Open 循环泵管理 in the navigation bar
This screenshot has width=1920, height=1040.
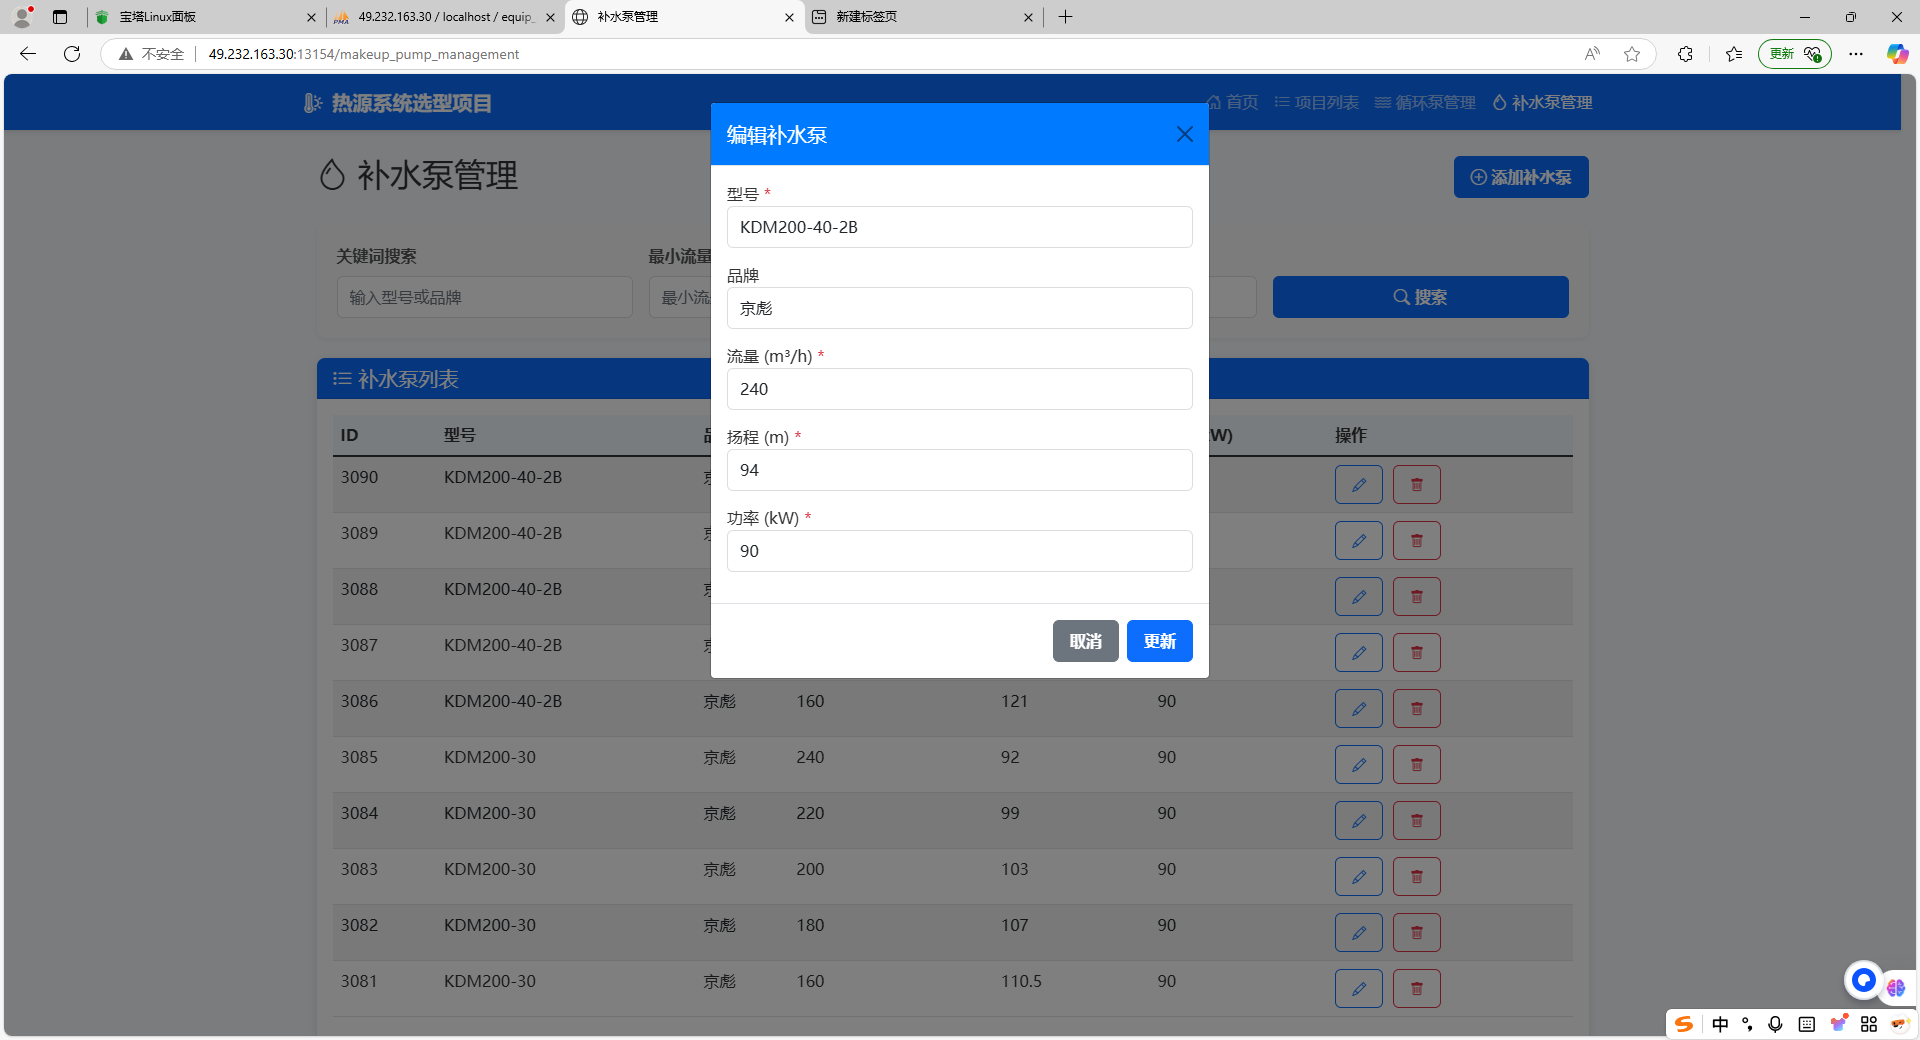[1425, 102]
